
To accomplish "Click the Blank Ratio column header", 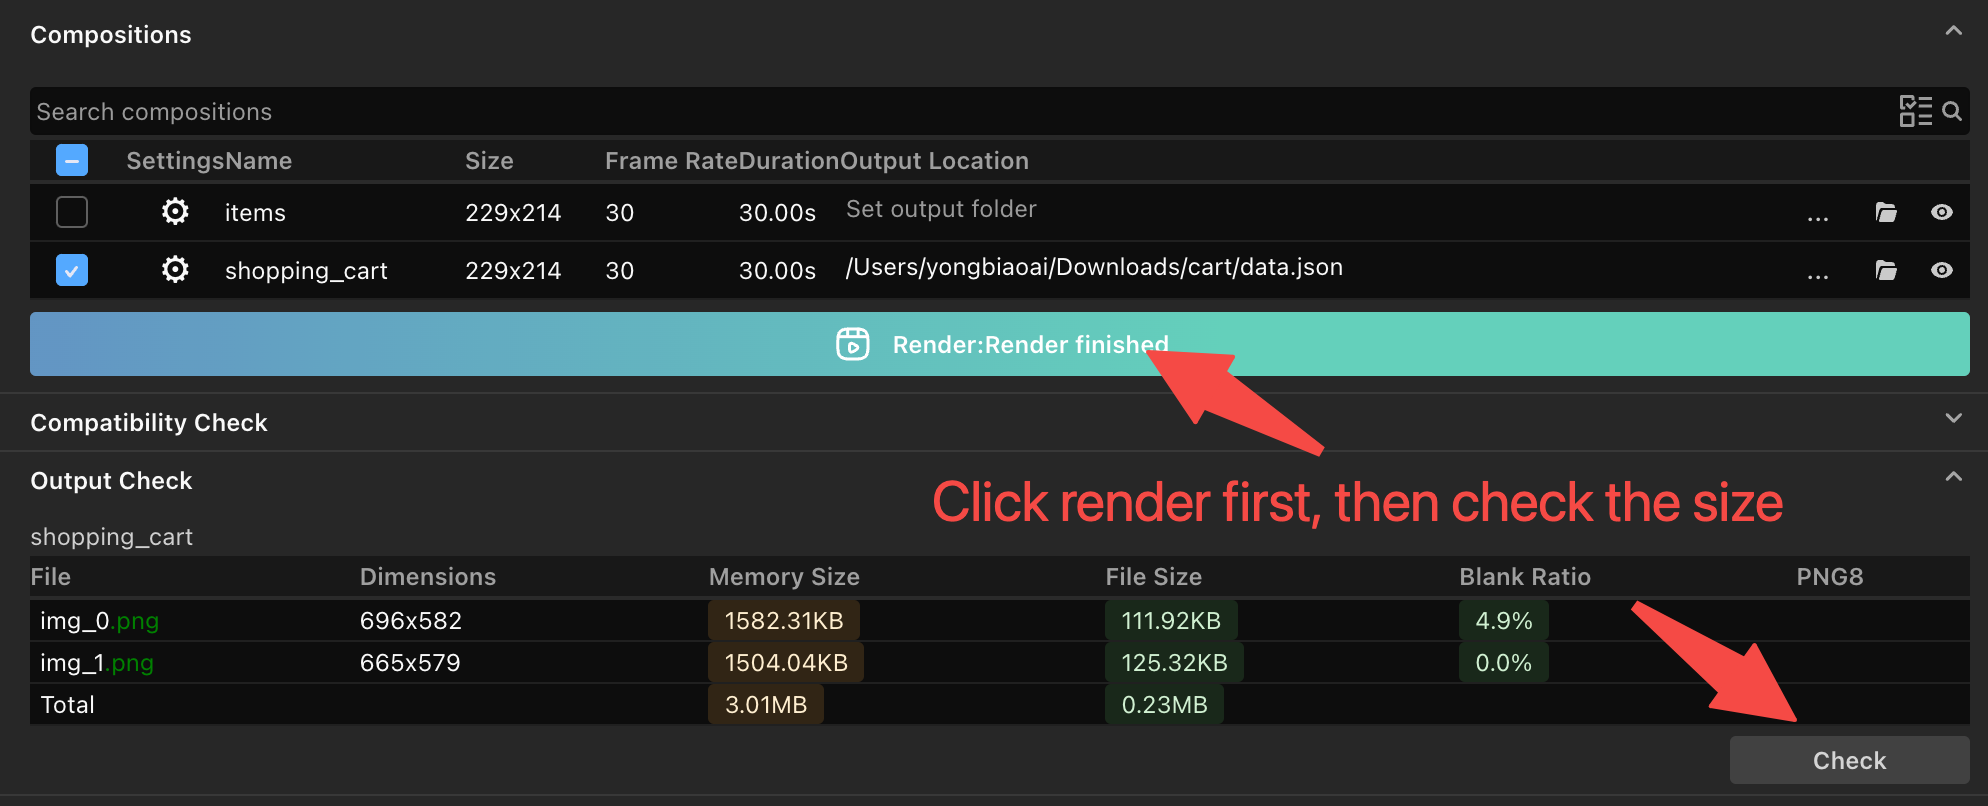I will pyautogui.click(x=1525, y=577).
